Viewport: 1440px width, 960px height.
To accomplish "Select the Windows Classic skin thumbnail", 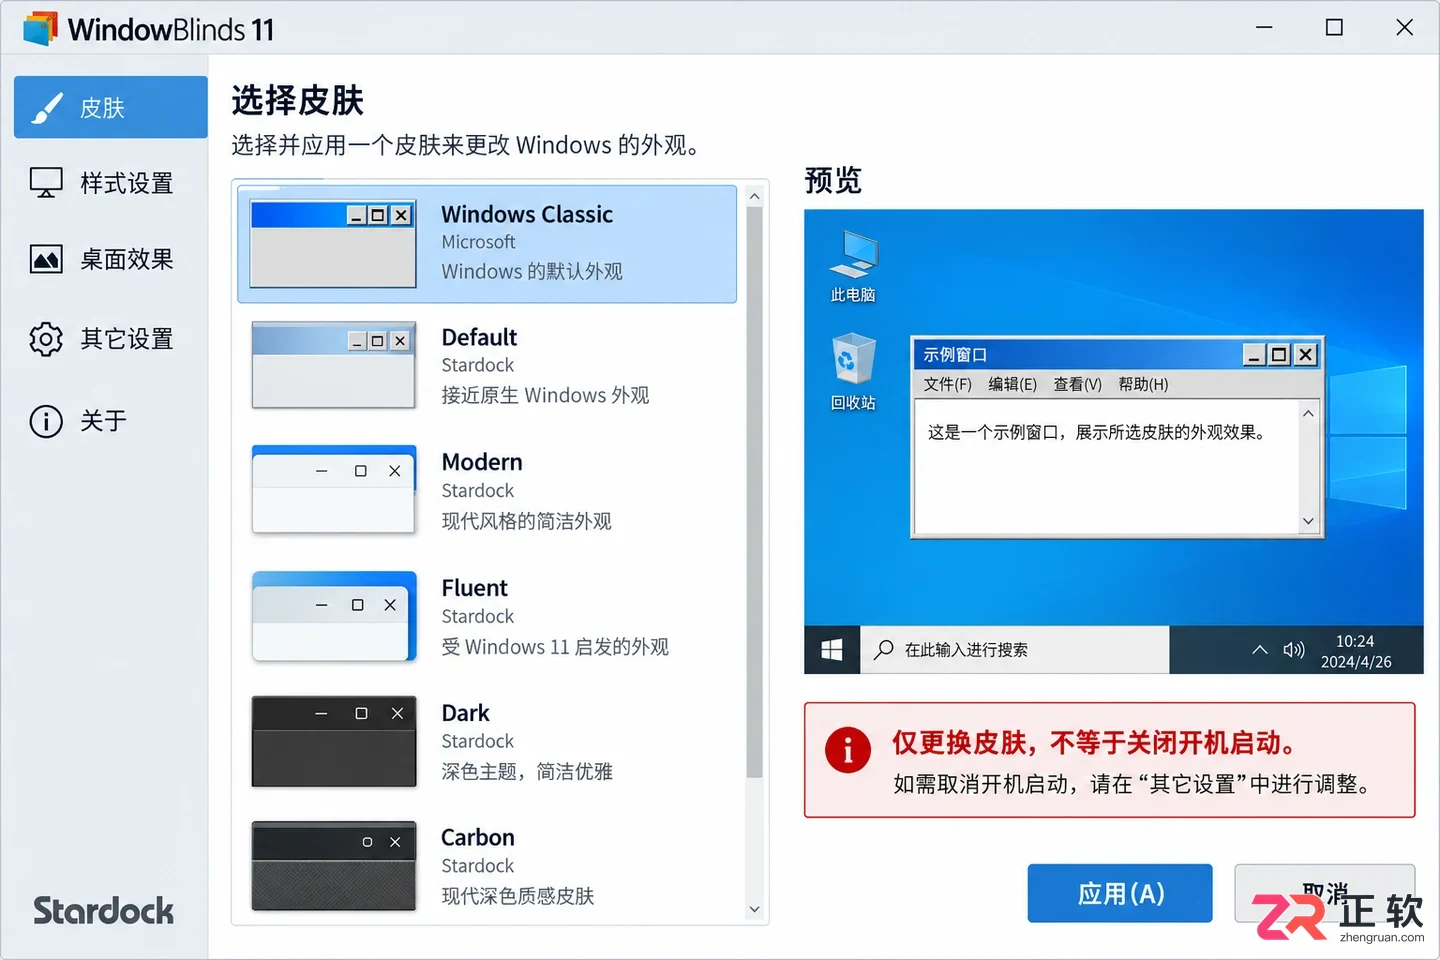I will (333, 244).
